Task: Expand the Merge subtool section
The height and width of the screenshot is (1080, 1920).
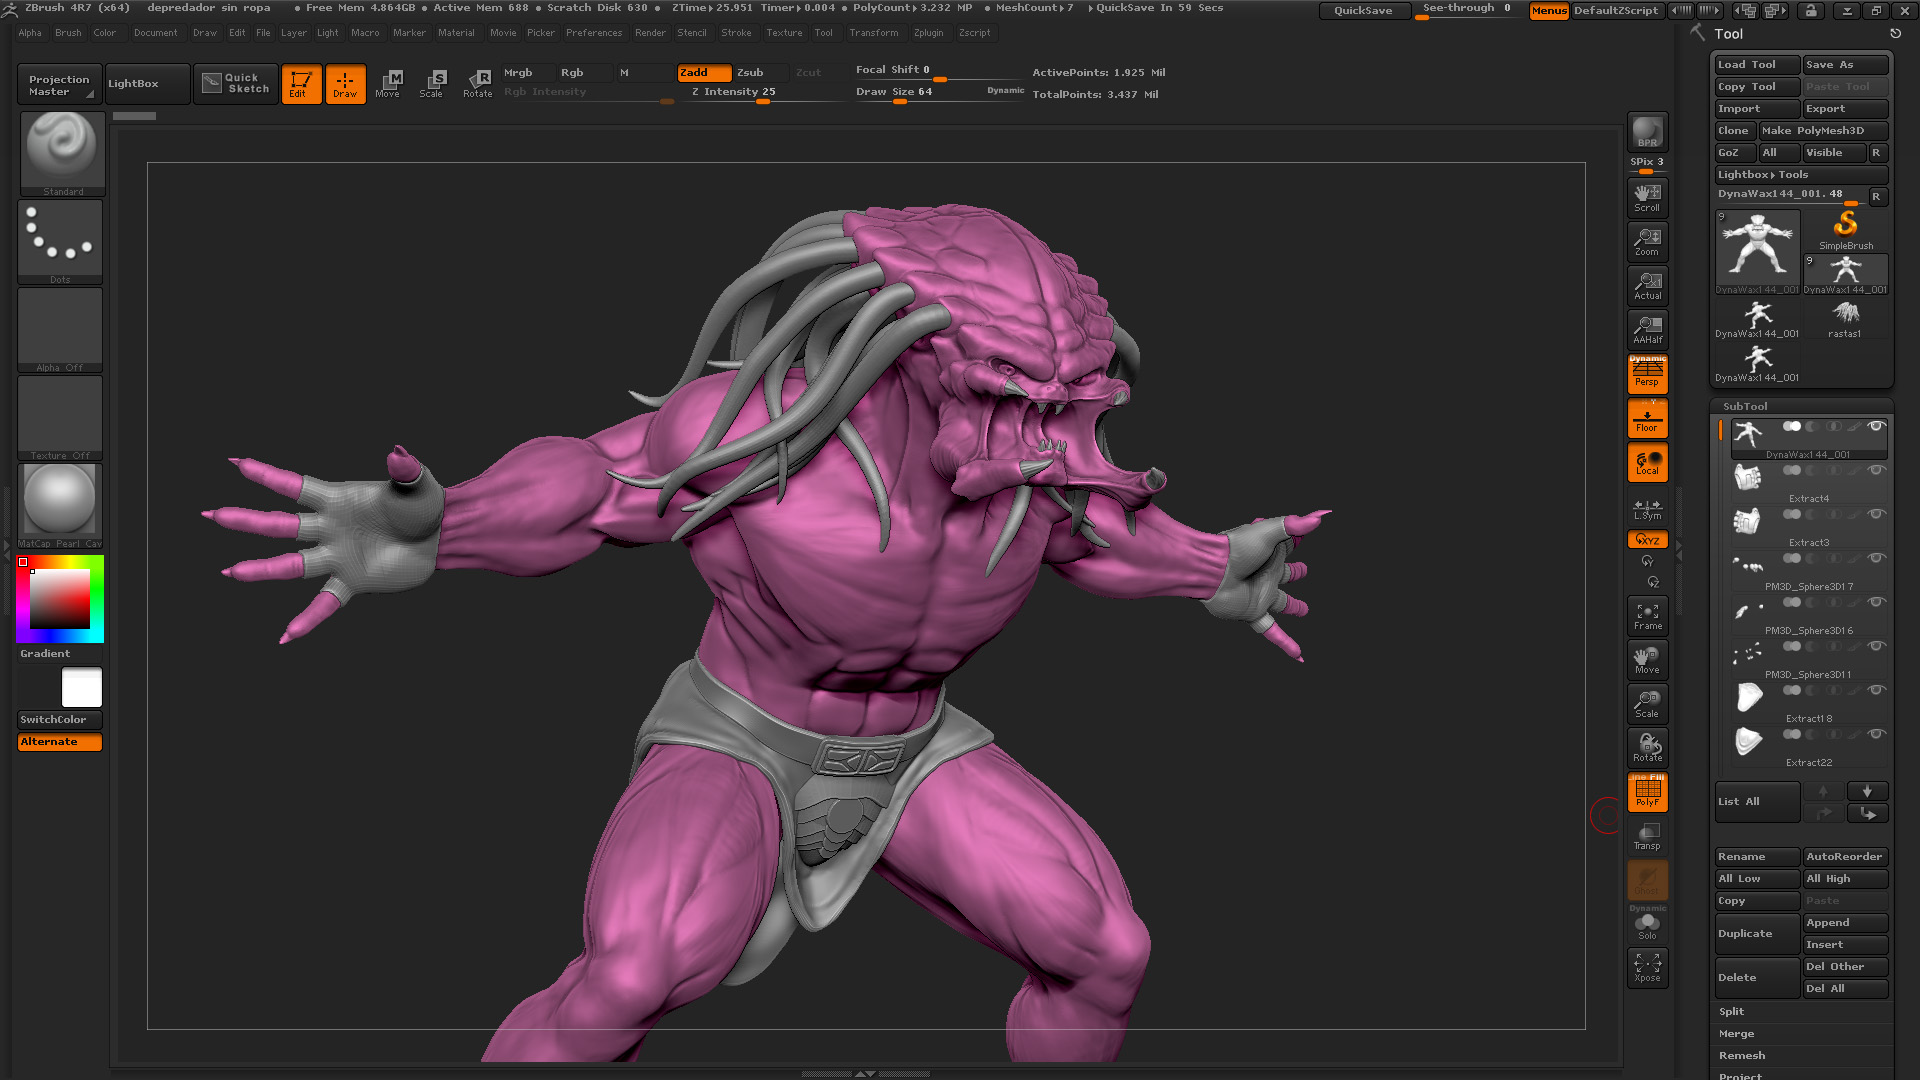Action: (1736, 1034)
